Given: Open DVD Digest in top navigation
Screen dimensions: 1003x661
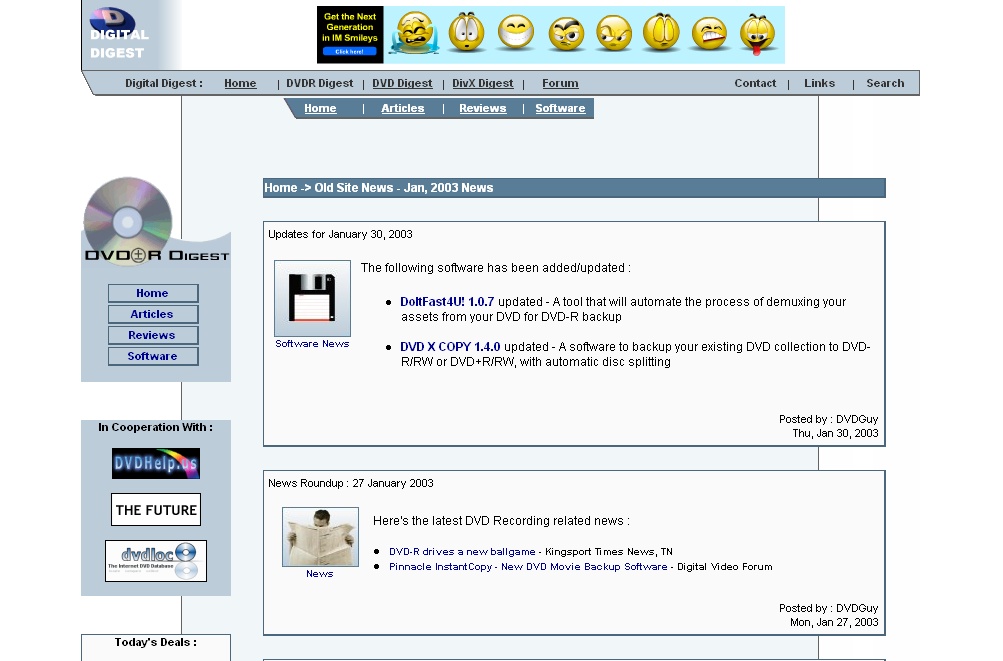Looking at the screenshot, I should tap(402, 84).
